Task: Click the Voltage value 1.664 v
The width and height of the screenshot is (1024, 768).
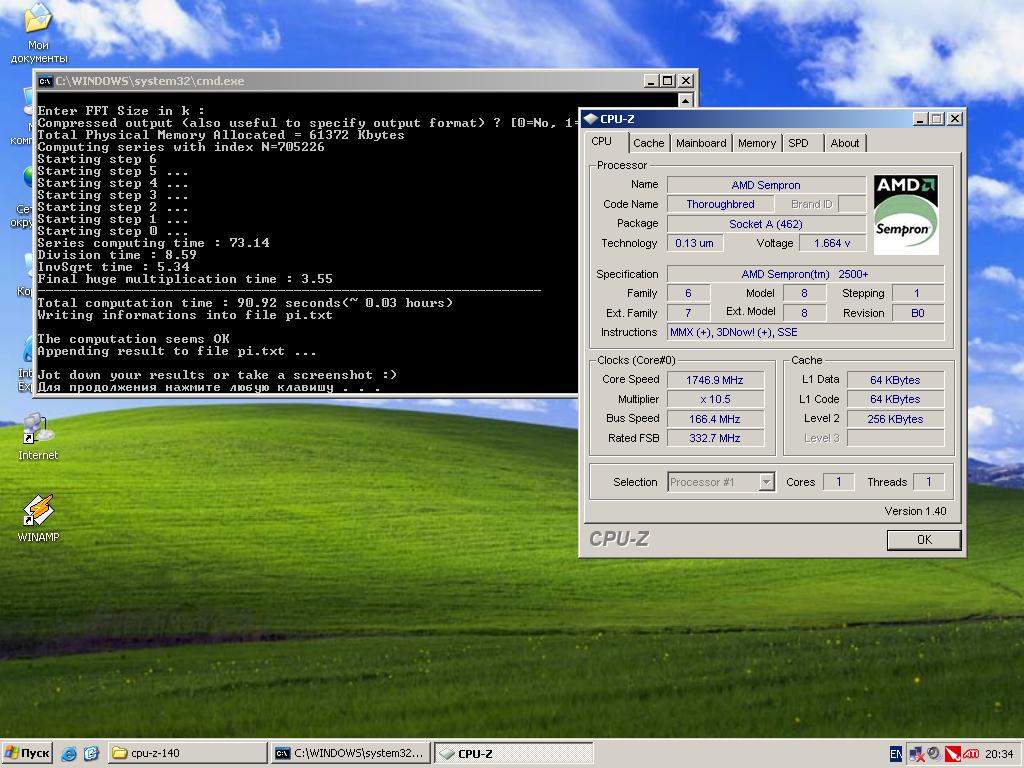Action: 833,243
